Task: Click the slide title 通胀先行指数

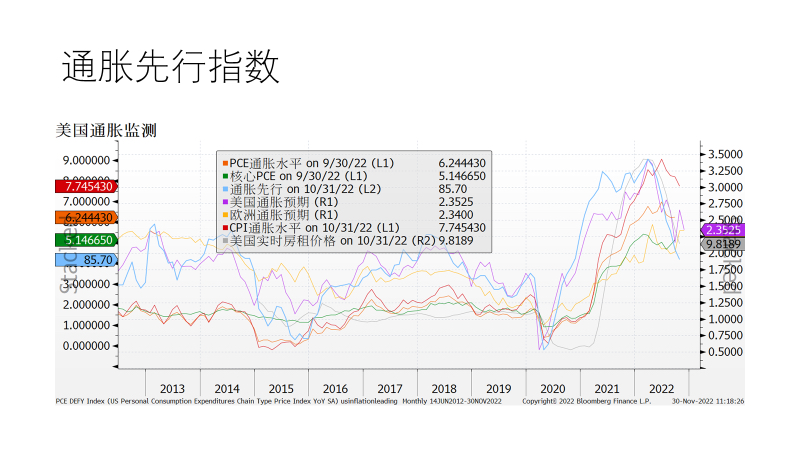Action: click(x=170, y=66)
